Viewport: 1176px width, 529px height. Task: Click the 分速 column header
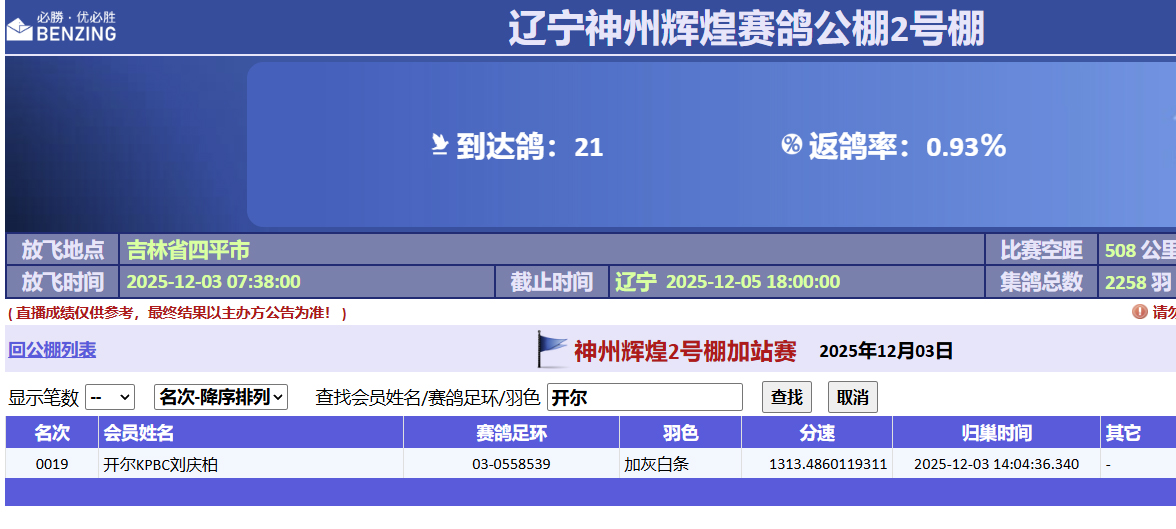[x=816, y=433]
